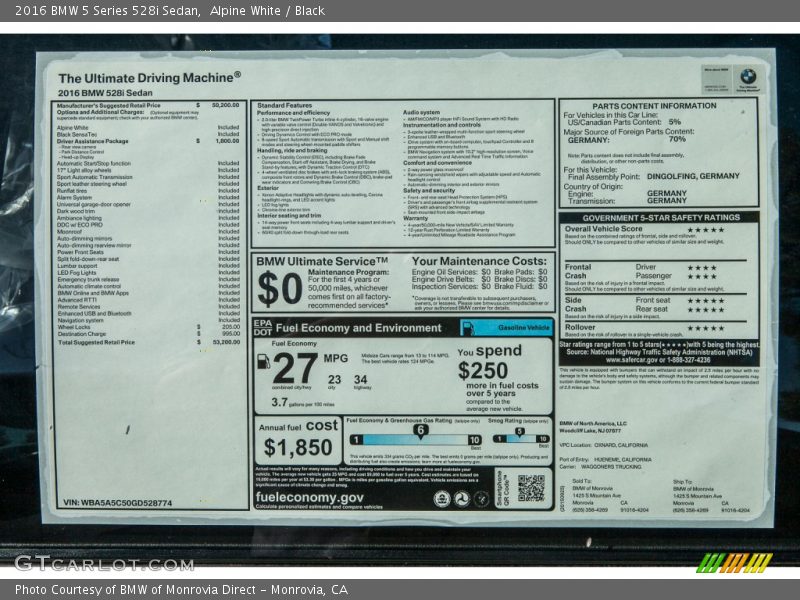Click the Gasoline Vehicle label

[x=524, y=327]
